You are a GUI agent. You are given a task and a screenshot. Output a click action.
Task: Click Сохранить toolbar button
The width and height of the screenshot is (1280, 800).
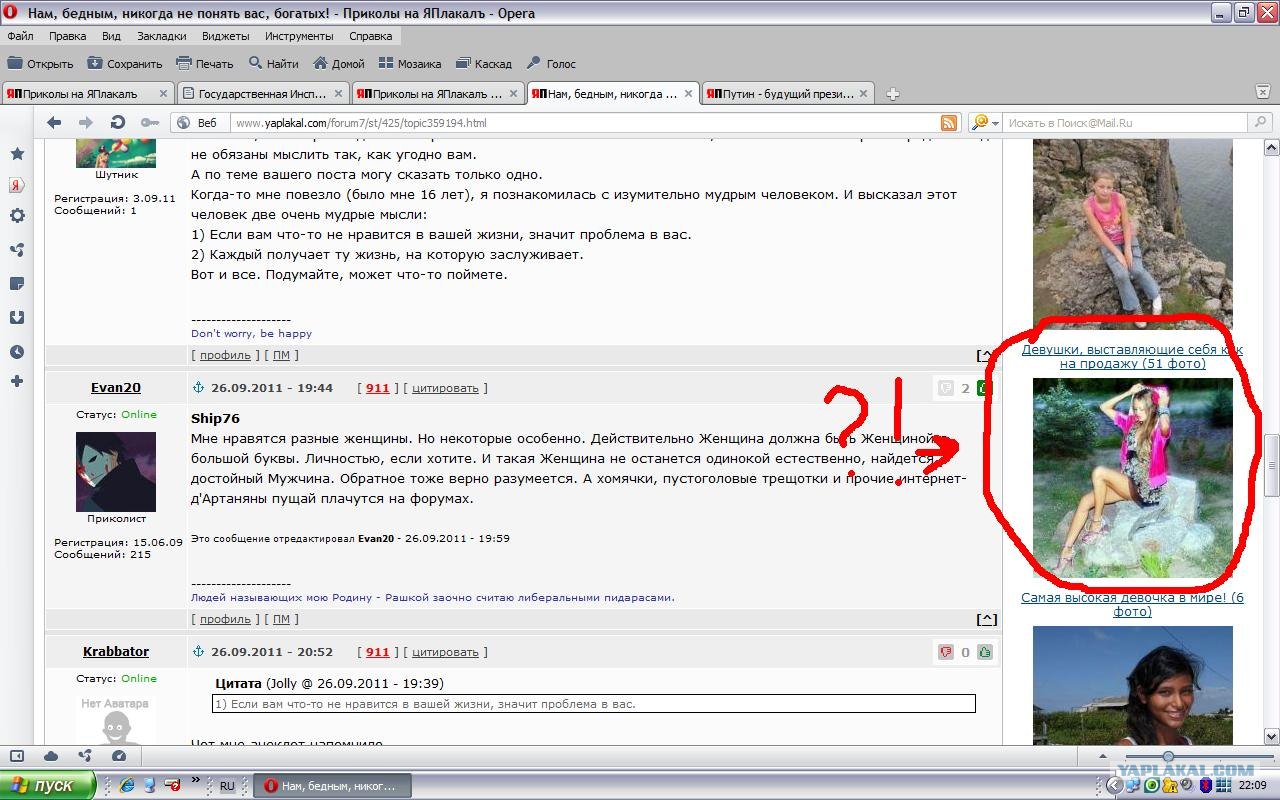click(x=124, y=63)
